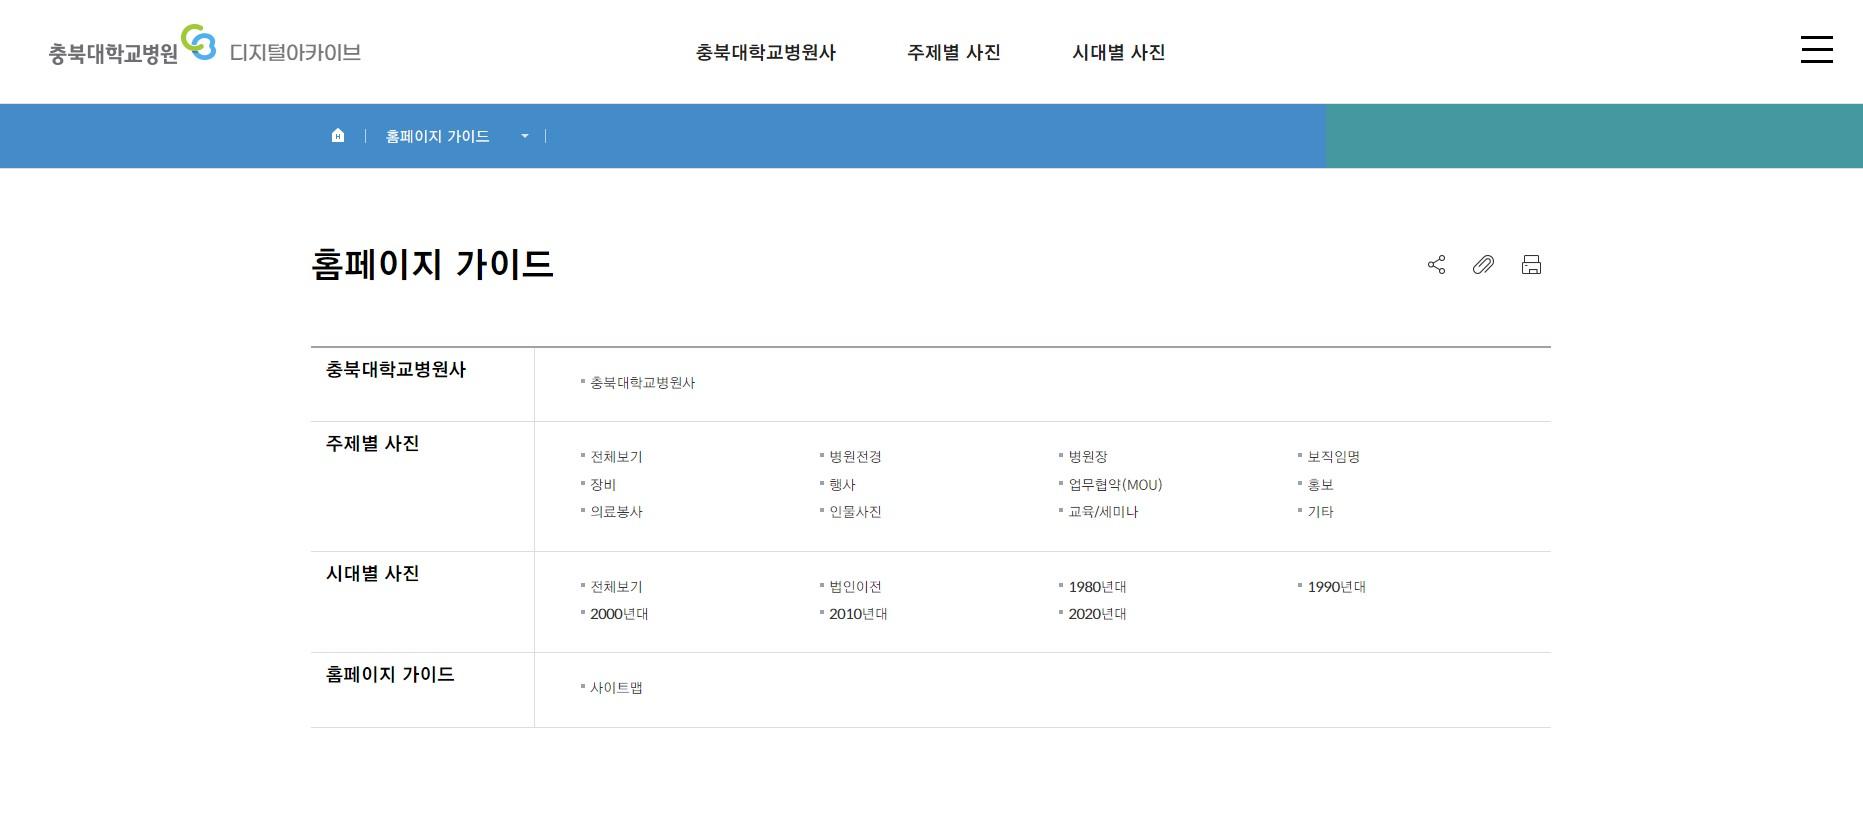This screenshot has height=817, width=1863.
Task: Click the print page icon
Action: coord(1531,265)
